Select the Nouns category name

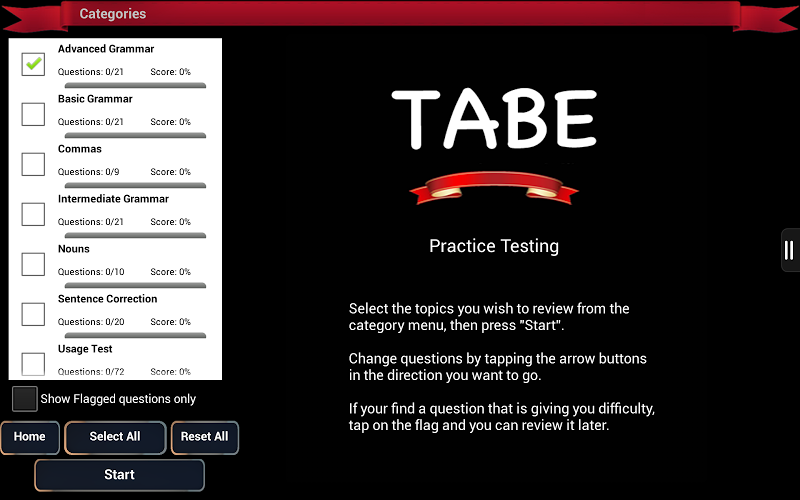[x=73, y=249]
